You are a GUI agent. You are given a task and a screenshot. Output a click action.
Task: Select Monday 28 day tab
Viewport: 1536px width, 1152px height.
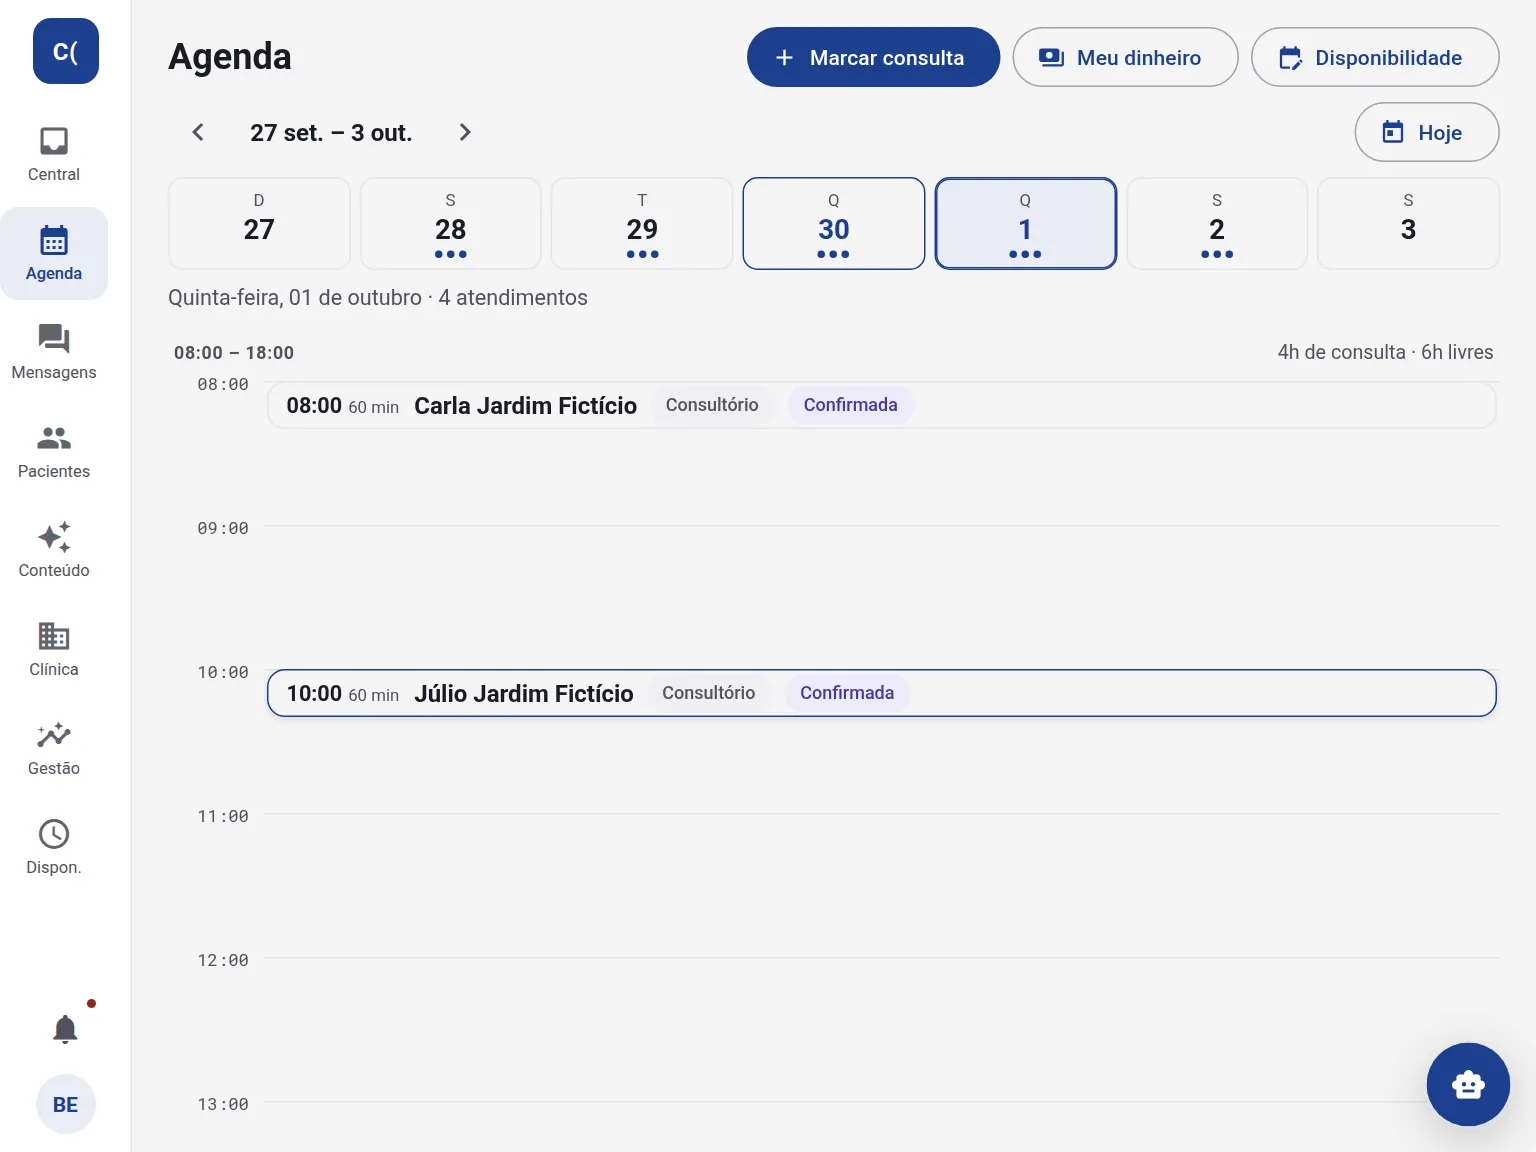[451, 223]
